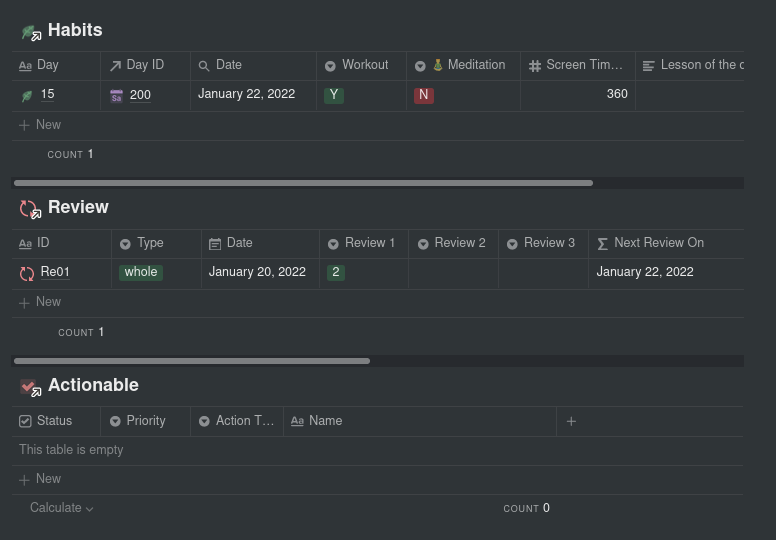Click the sigma icon in Next Review On header
This screenshot has width=776, height=540.
pyautogui.click(x=602, y=244)
